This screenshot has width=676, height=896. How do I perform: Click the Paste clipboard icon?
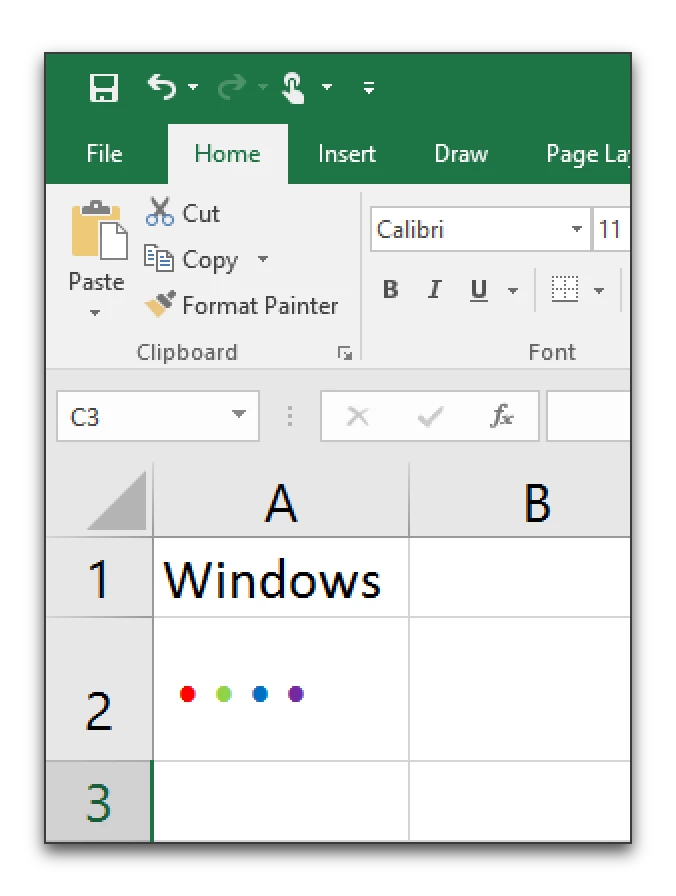[99, 230]
